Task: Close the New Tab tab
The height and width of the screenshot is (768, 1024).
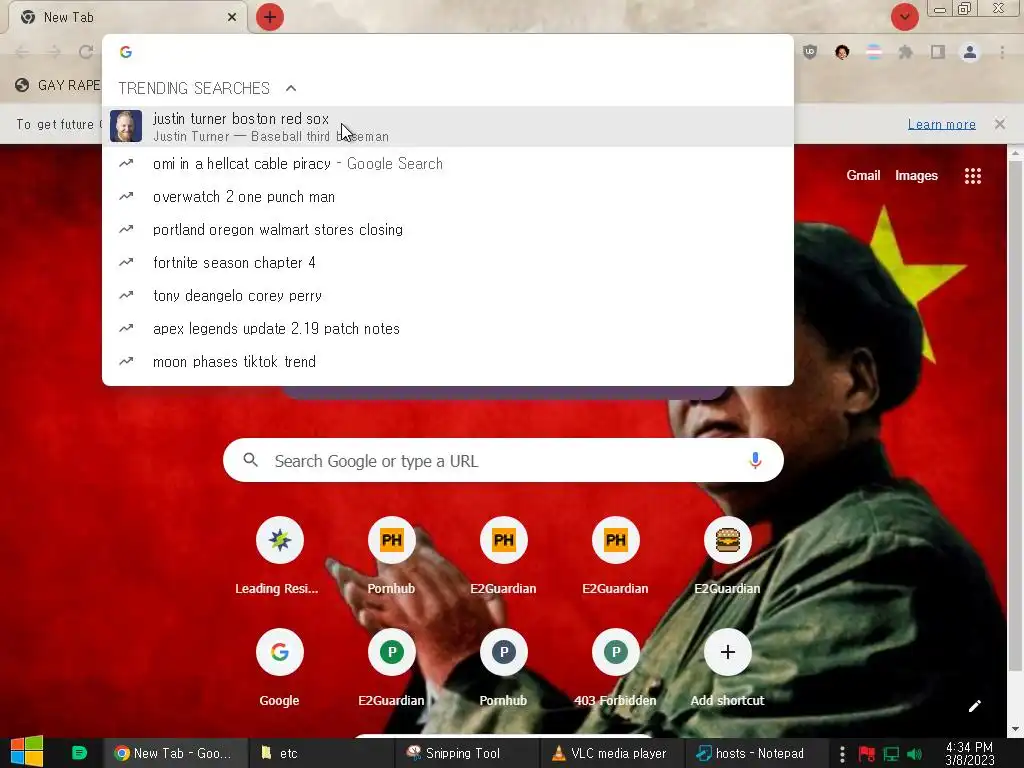Action: 232,17
